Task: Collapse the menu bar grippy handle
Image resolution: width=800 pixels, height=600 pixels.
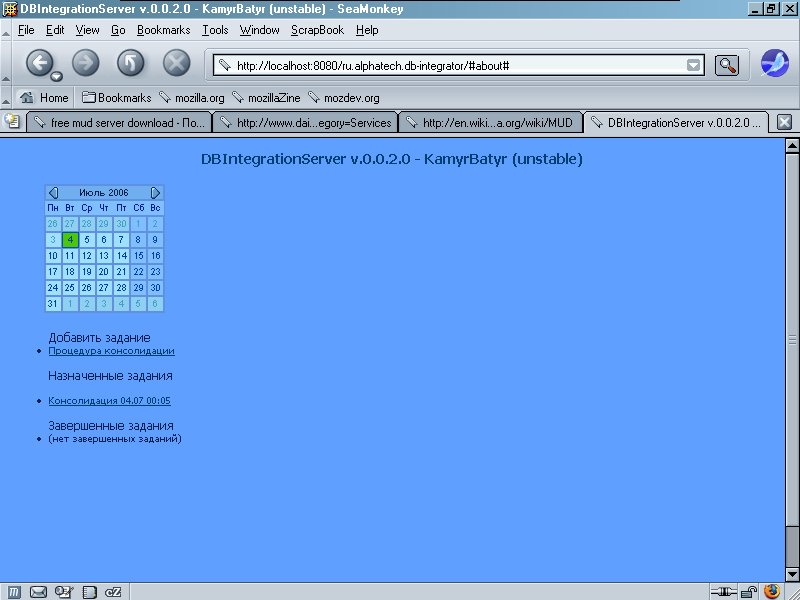Action: coord(6,31)
